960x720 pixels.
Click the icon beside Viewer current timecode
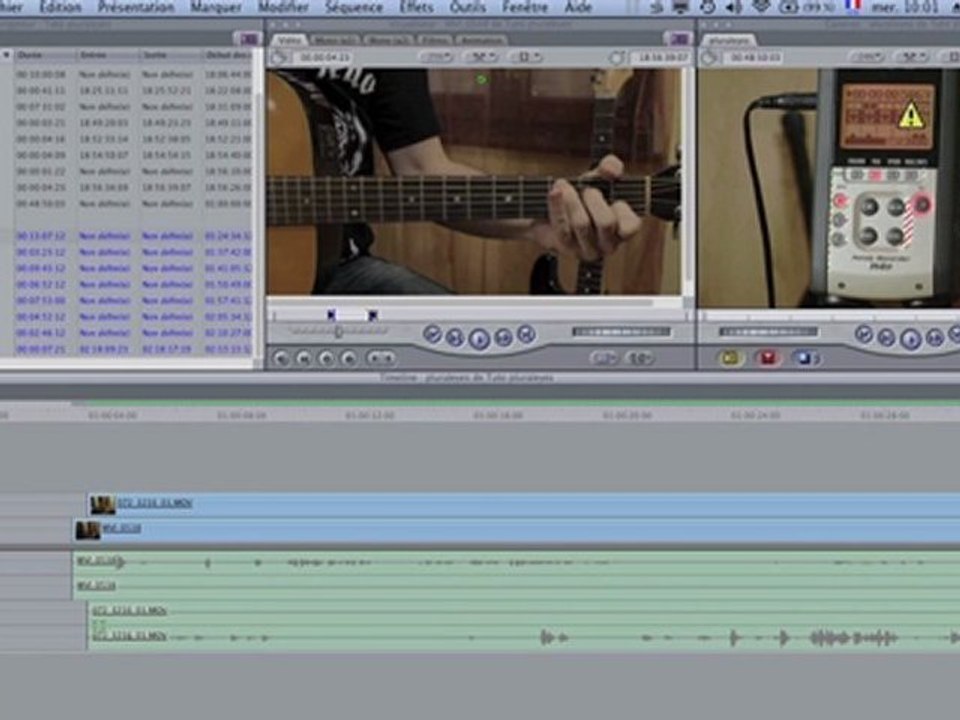[617, 58]
